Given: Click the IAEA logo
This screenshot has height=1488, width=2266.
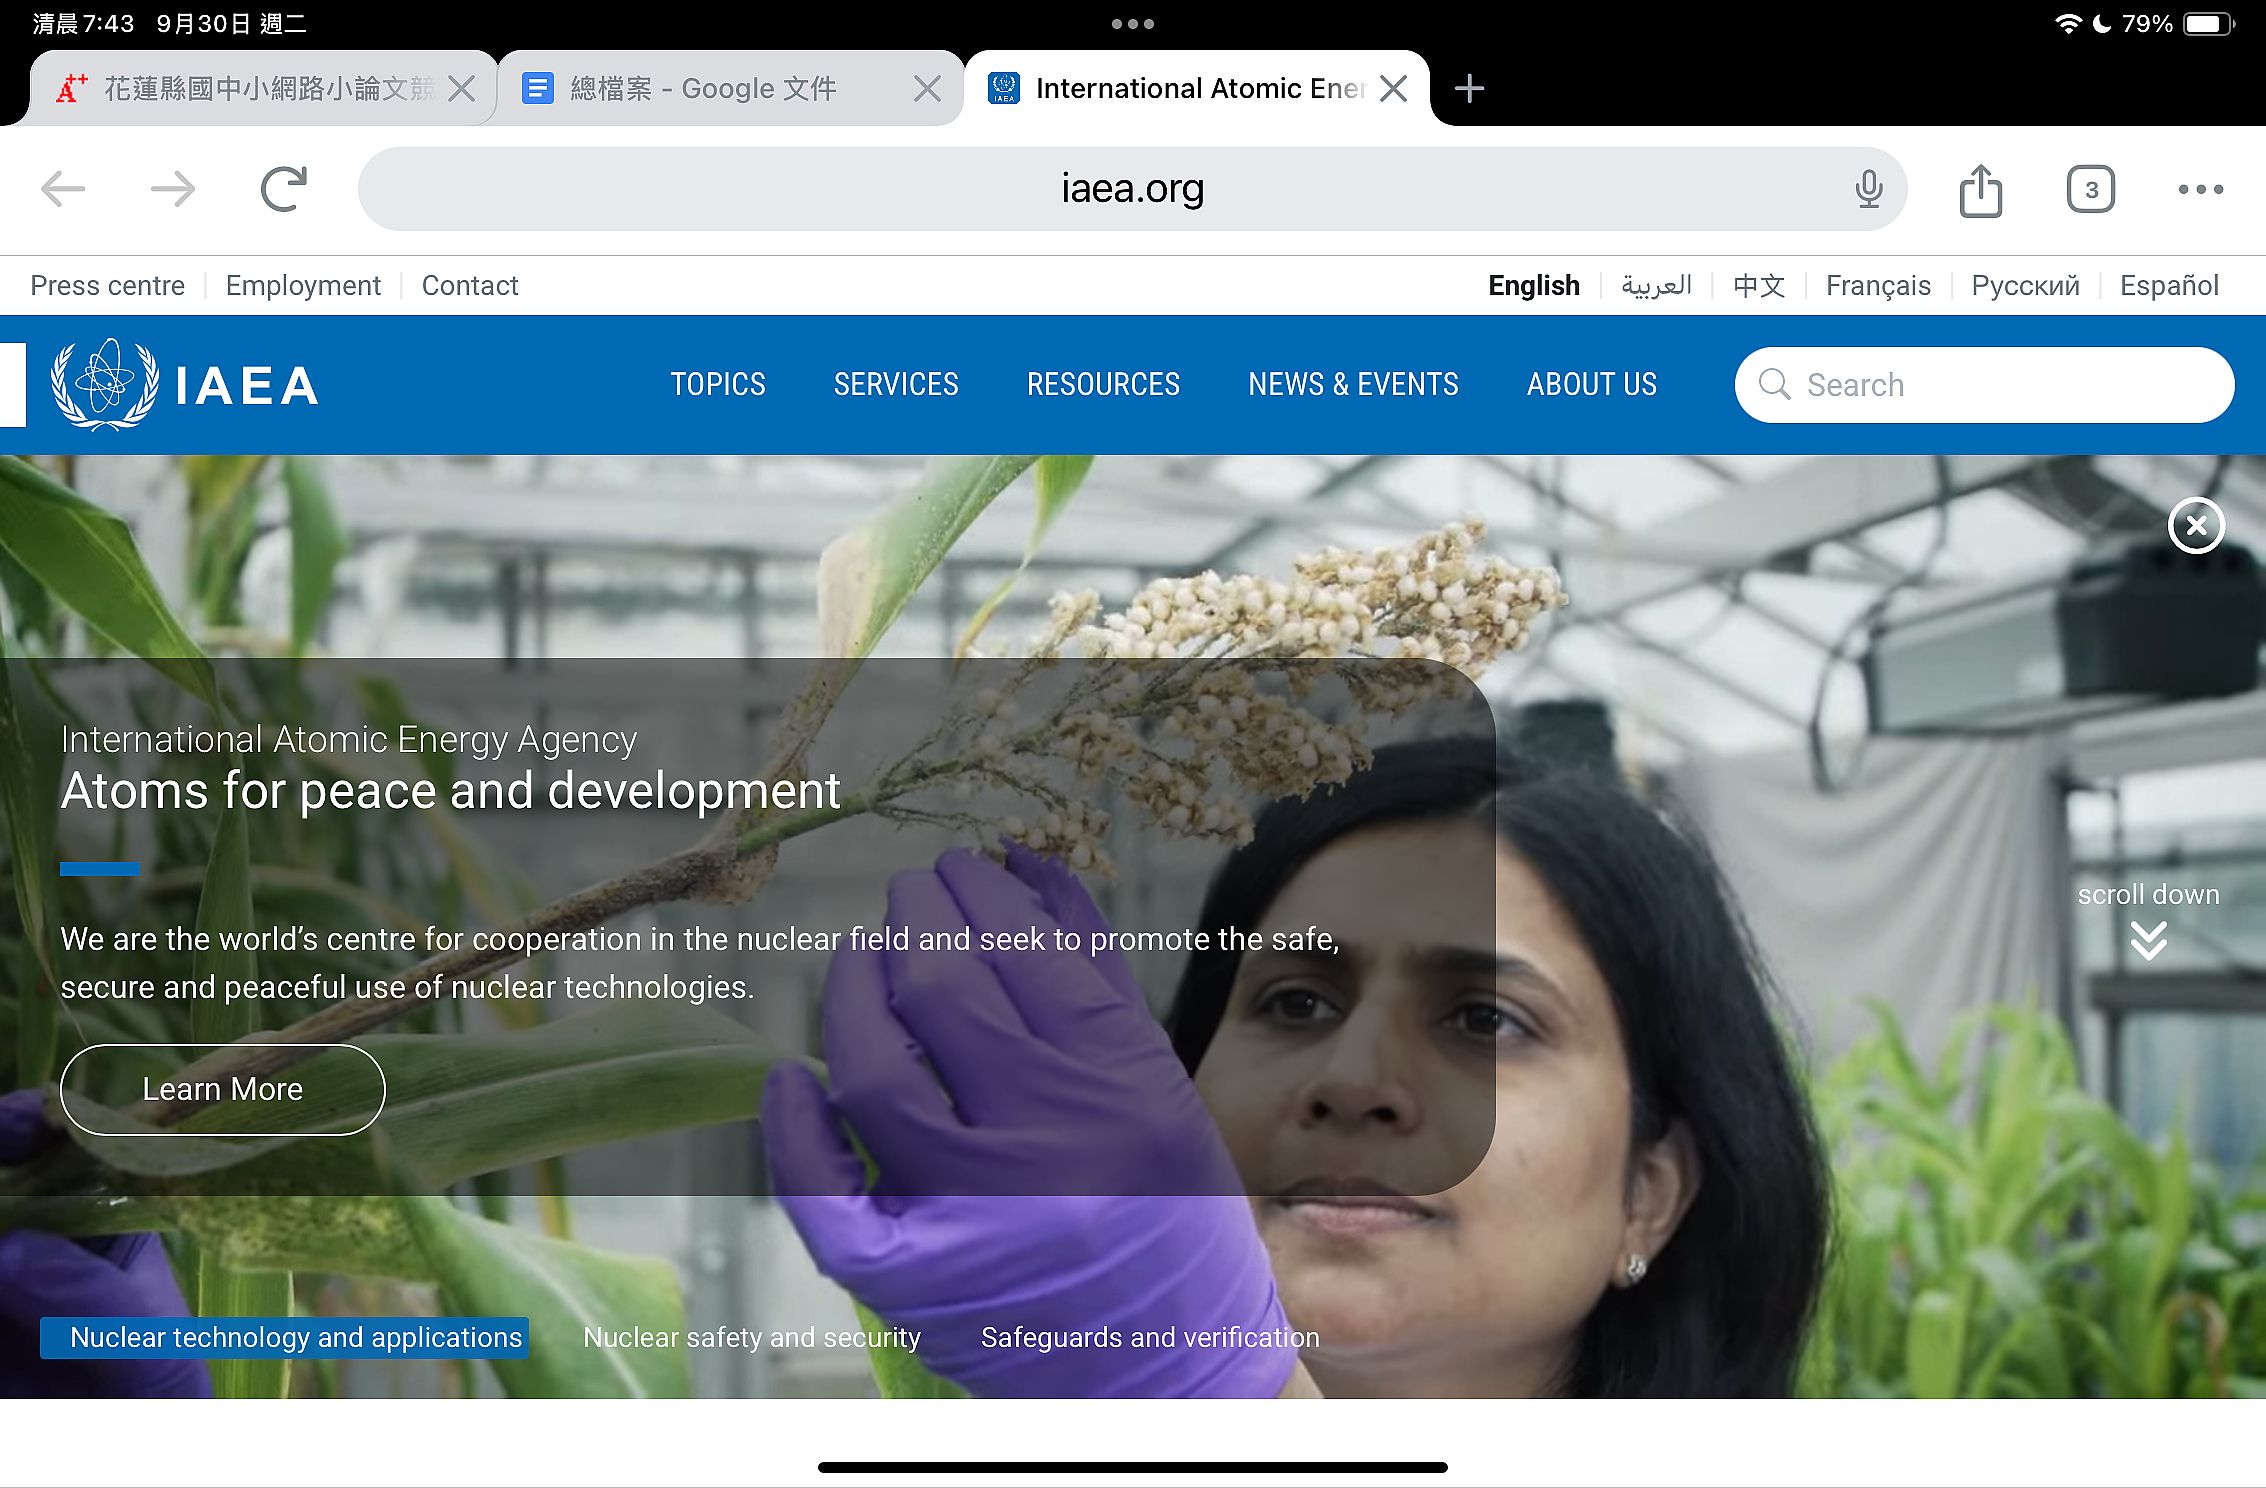Looking at the screenshot, I should tap(185, 385).
